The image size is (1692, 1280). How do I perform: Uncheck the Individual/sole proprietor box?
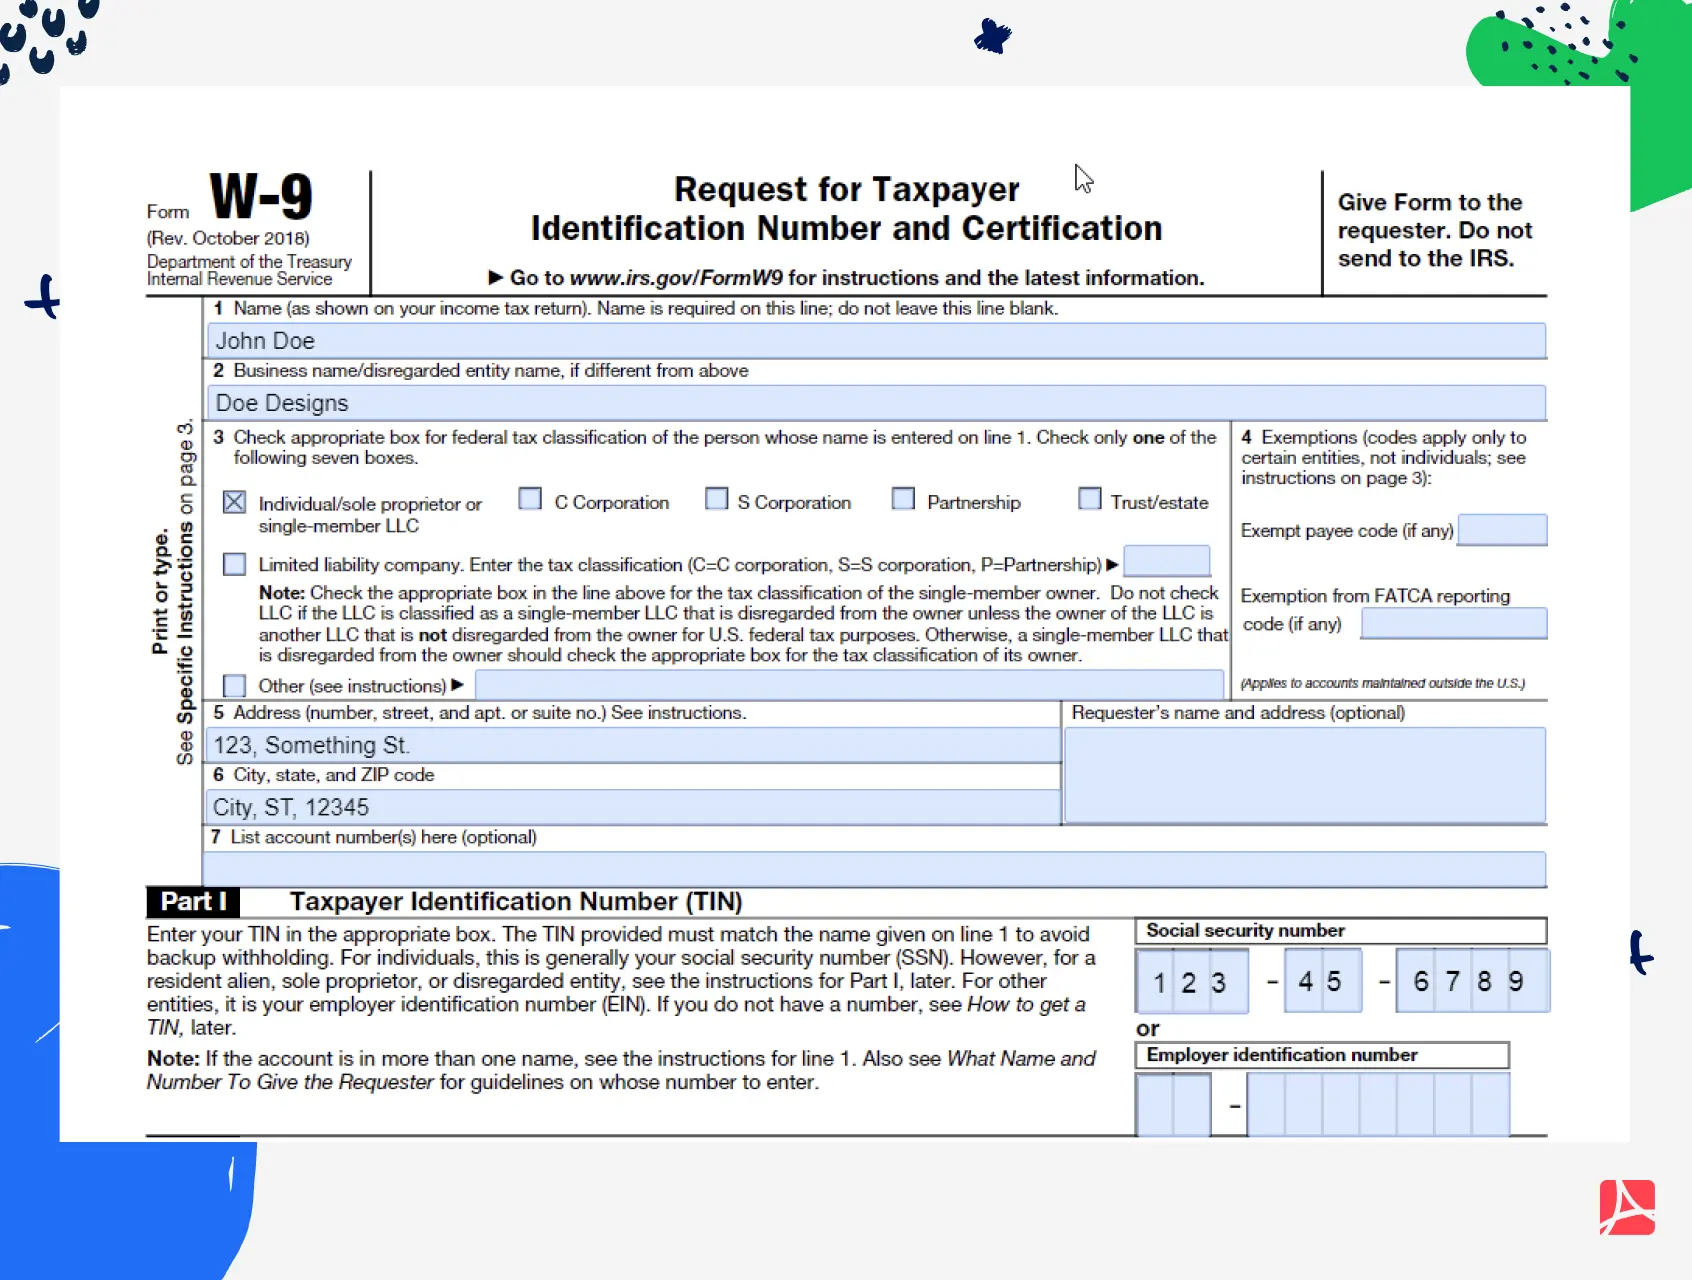[233, 501]
